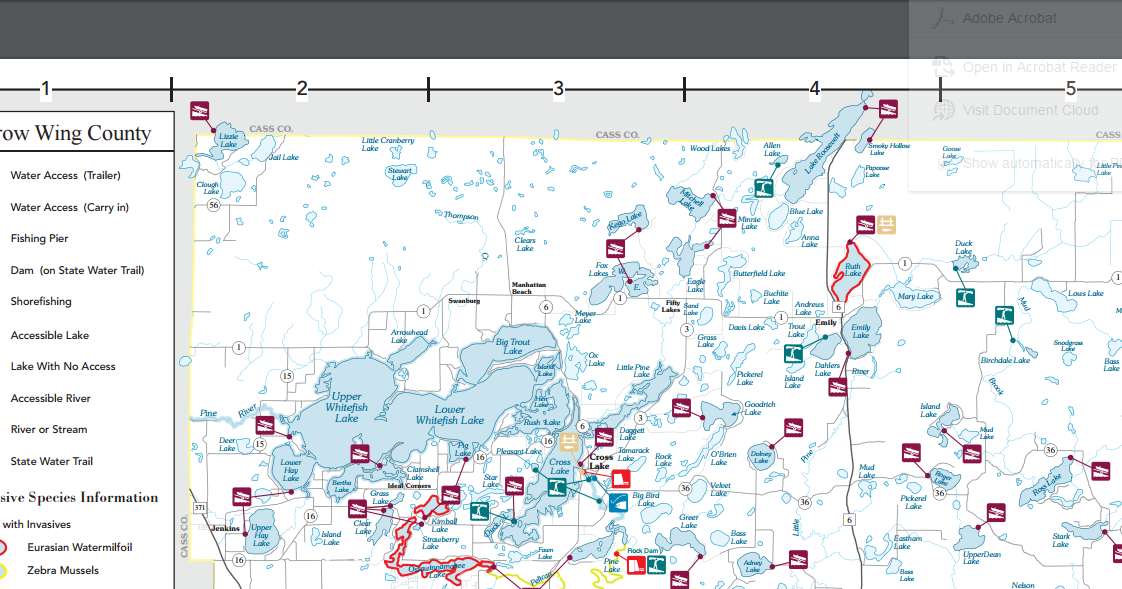Viewport: 1122px width, 589px height.
Task: Select Visit Document Cloud menu entry
Action: (1015, 110)
